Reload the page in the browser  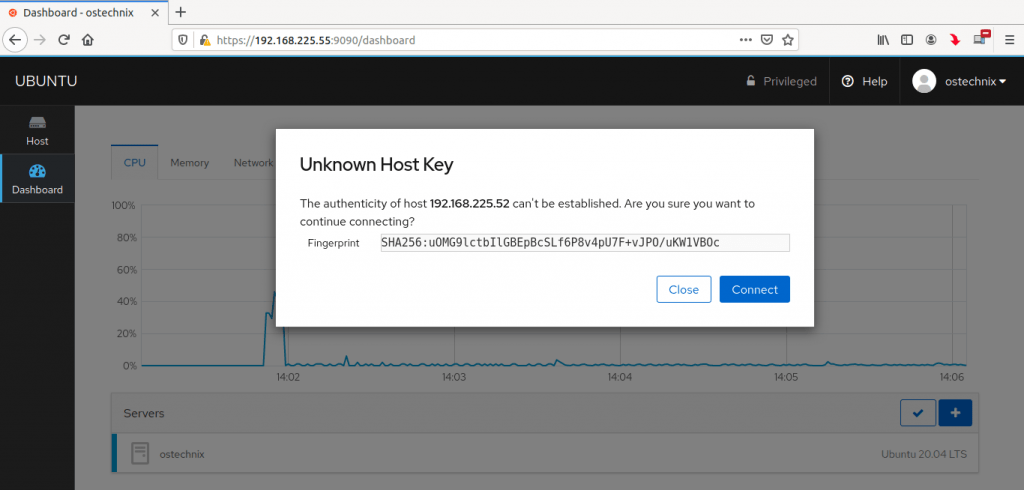coord(64,40)
